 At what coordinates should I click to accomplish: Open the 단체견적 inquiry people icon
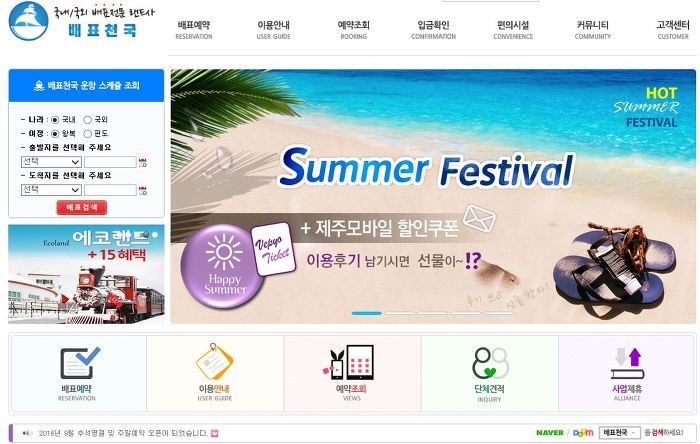[490, 363]
